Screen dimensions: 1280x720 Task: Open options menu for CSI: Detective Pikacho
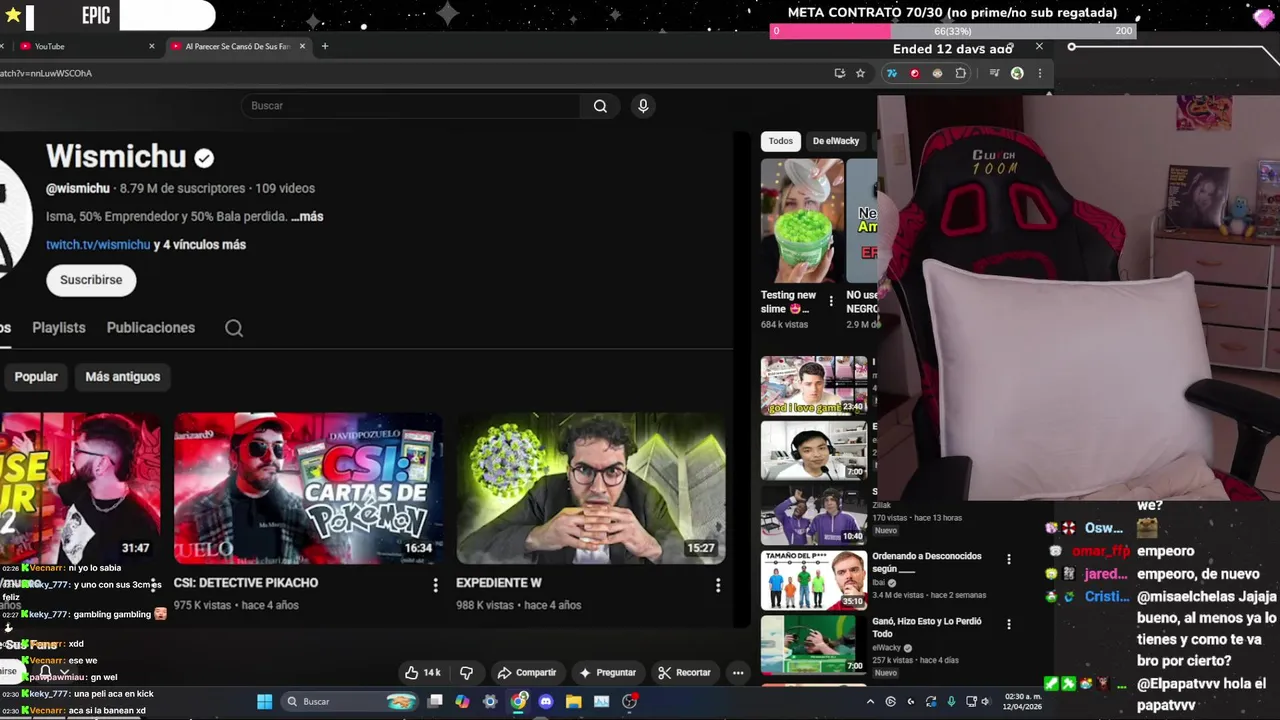[x=435, y=585]
